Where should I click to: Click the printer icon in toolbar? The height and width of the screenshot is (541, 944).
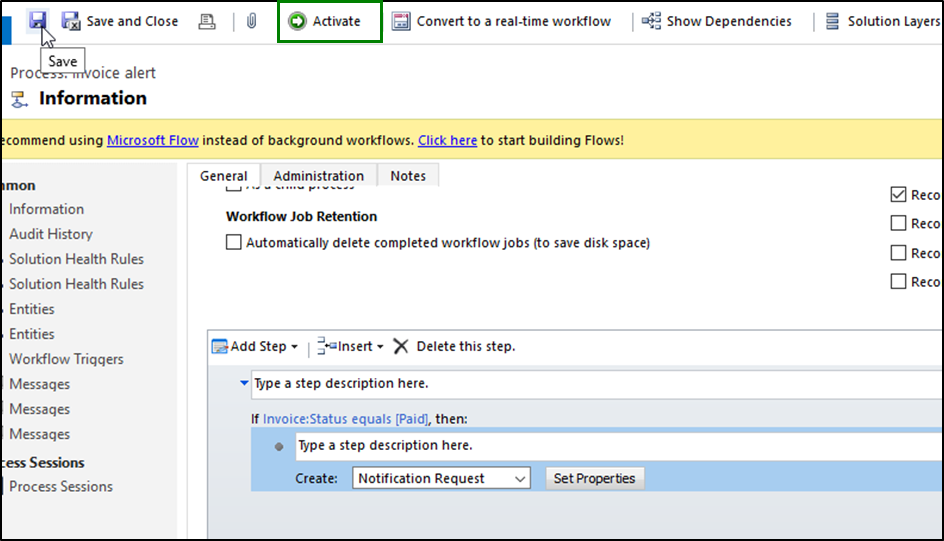coord(207,22)
